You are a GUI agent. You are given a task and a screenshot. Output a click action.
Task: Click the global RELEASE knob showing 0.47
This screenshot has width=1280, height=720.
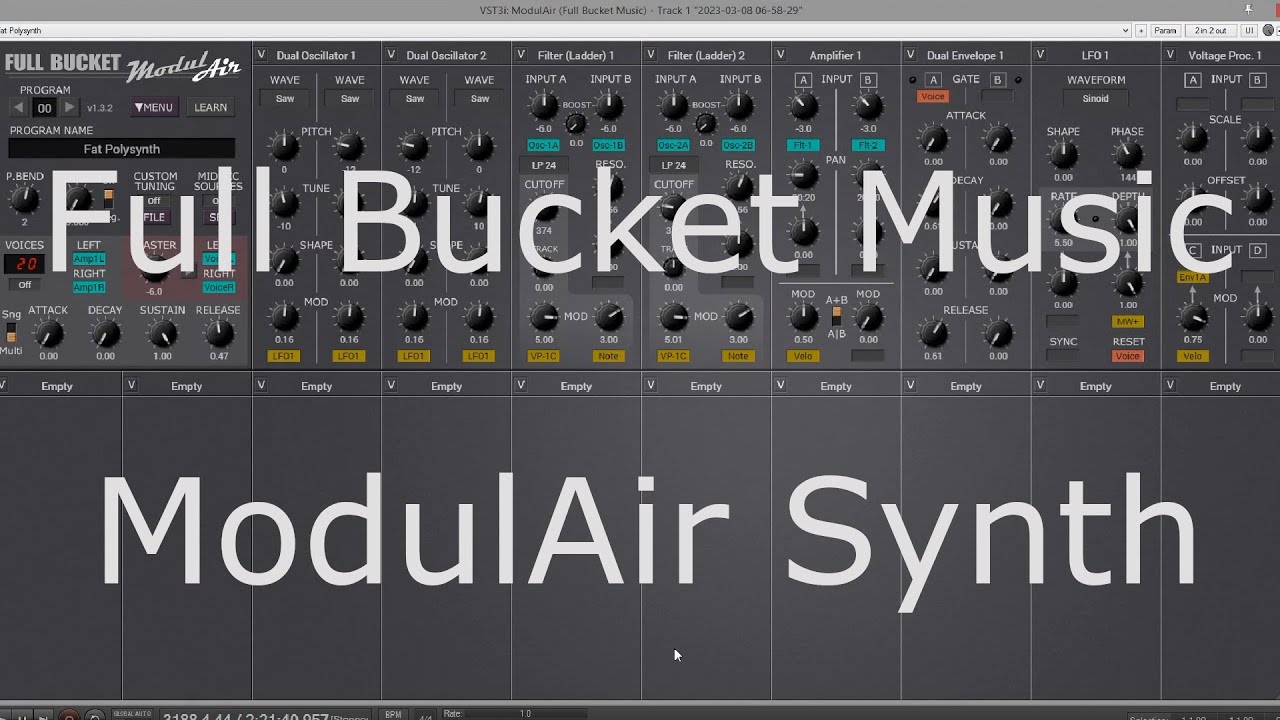coord(218,334)
